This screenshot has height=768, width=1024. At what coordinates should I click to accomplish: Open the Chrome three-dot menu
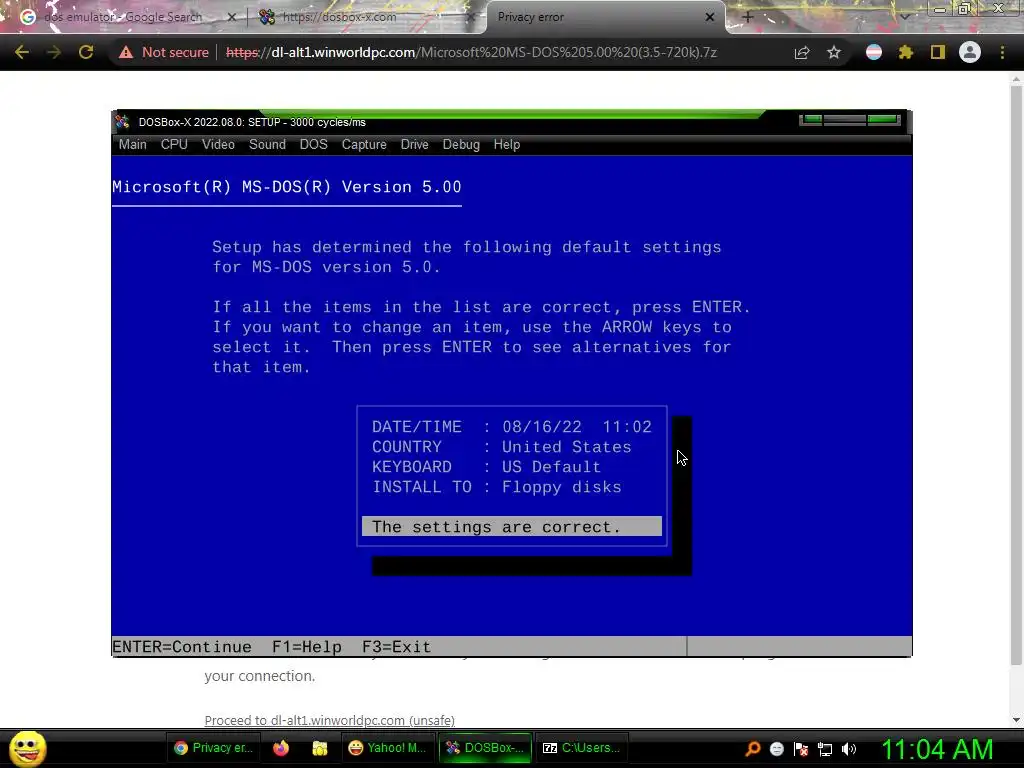tap(1002, 52)
